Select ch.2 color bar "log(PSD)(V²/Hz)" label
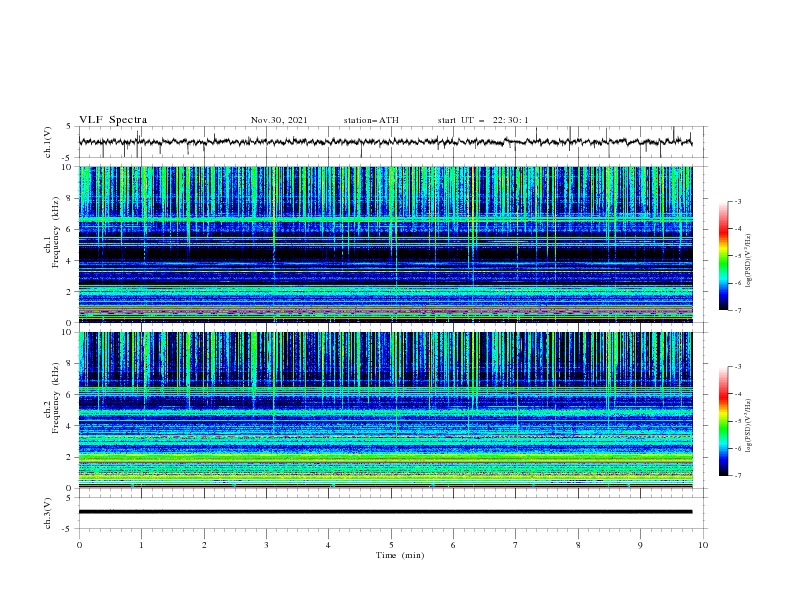 748,425
